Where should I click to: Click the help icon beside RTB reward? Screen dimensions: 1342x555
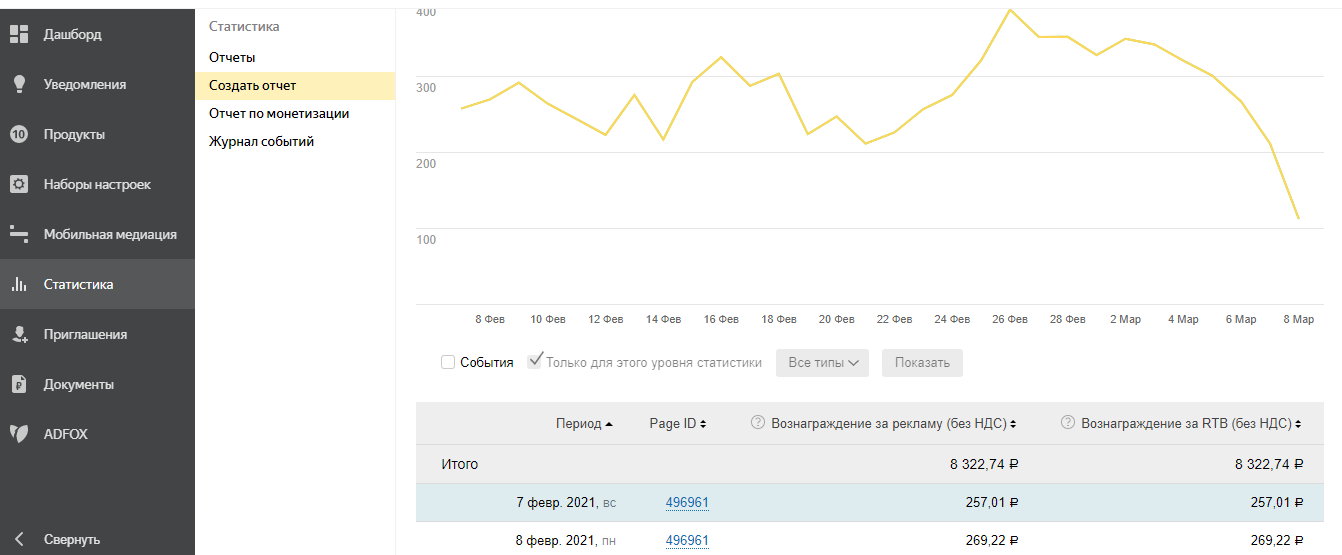click(x=1068, y=423)
